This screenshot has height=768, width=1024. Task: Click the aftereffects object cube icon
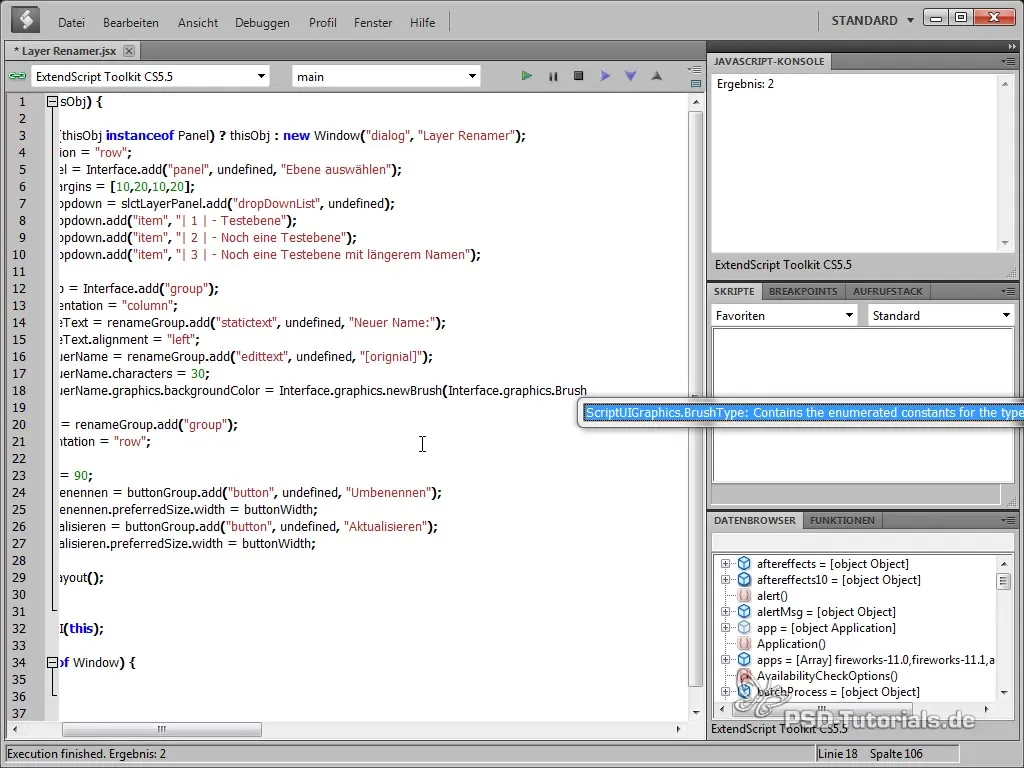pyautogui.click(x=744, y=564)
